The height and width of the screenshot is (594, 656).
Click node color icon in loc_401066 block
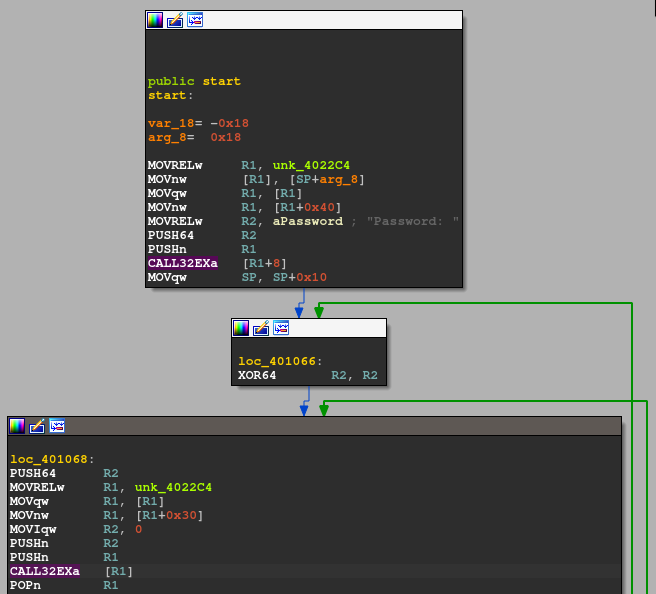tap(241, 328)
